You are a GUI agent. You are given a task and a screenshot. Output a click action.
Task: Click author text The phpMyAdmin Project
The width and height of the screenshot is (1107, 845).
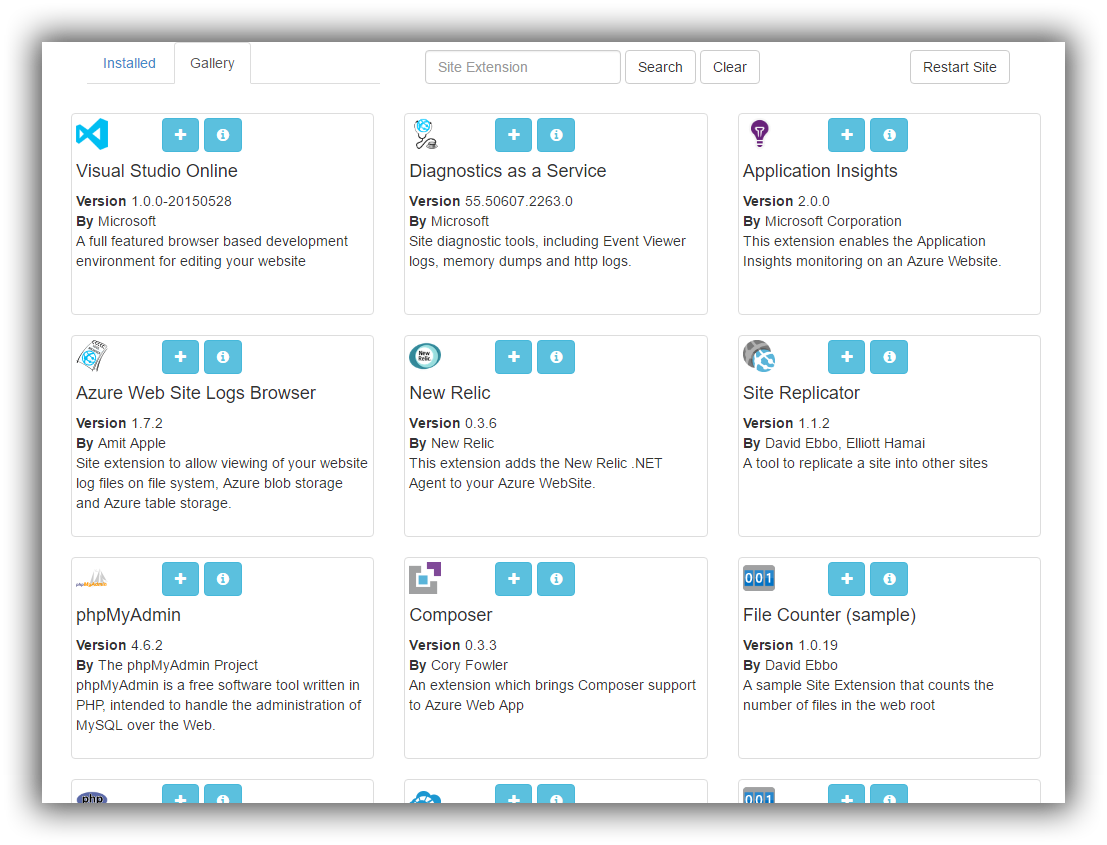click(x=178, y=666)
